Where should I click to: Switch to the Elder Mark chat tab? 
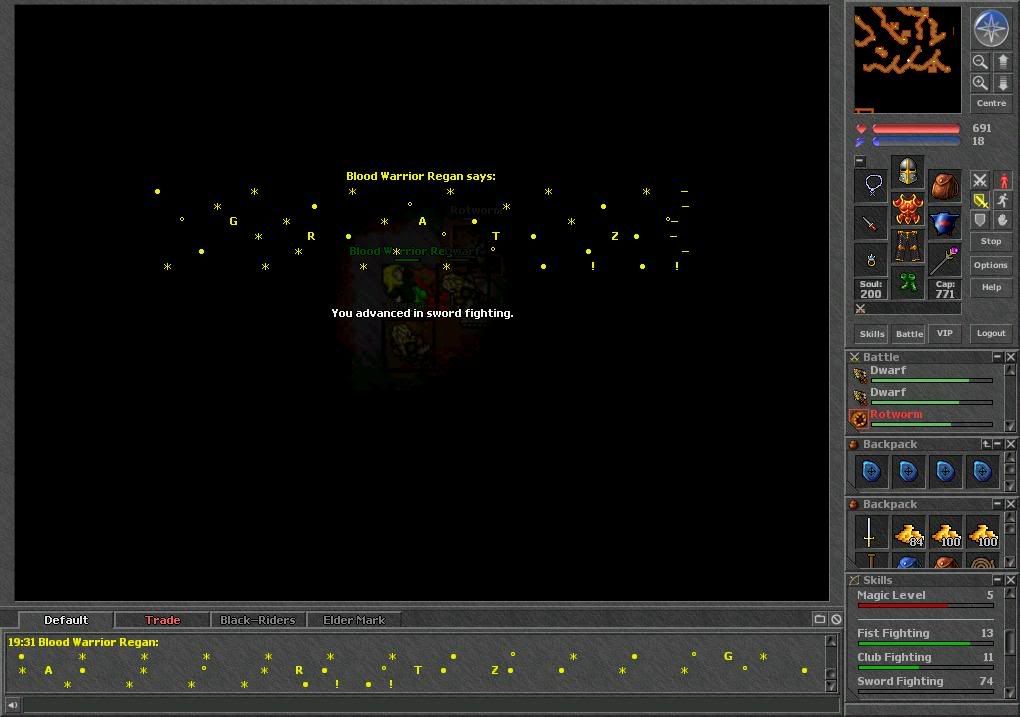pyautogui.click(x=354, y=620)
